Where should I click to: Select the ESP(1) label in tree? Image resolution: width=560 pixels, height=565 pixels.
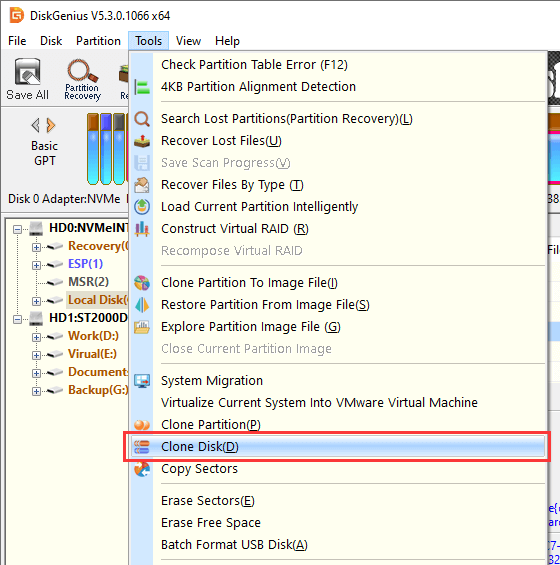(x=85, y=264)
